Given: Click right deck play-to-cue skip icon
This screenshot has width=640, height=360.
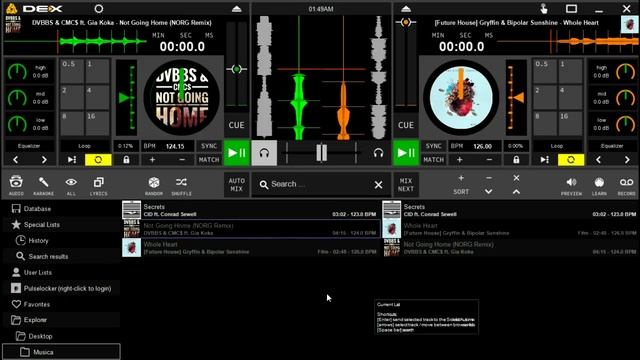Looking at the screenshot, I should pyautogui.click(x=544, y=160).
